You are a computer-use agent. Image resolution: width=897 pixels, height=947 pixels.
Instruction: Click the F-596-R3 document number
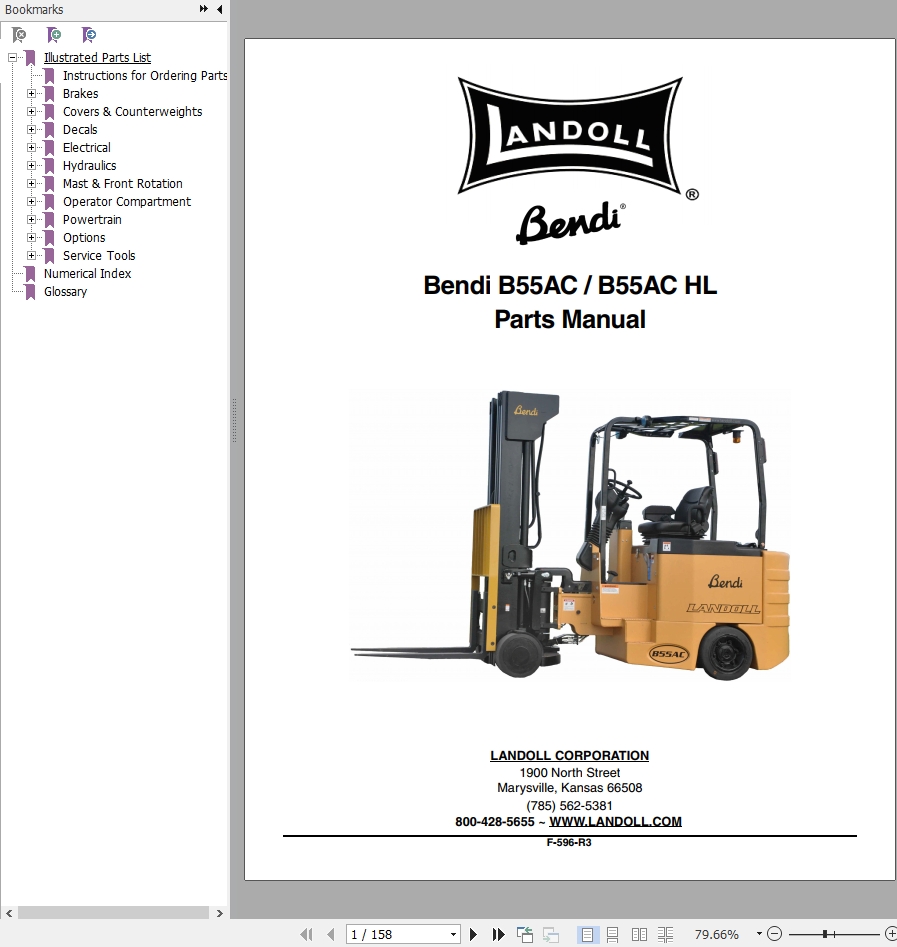(x=569, y=843)
